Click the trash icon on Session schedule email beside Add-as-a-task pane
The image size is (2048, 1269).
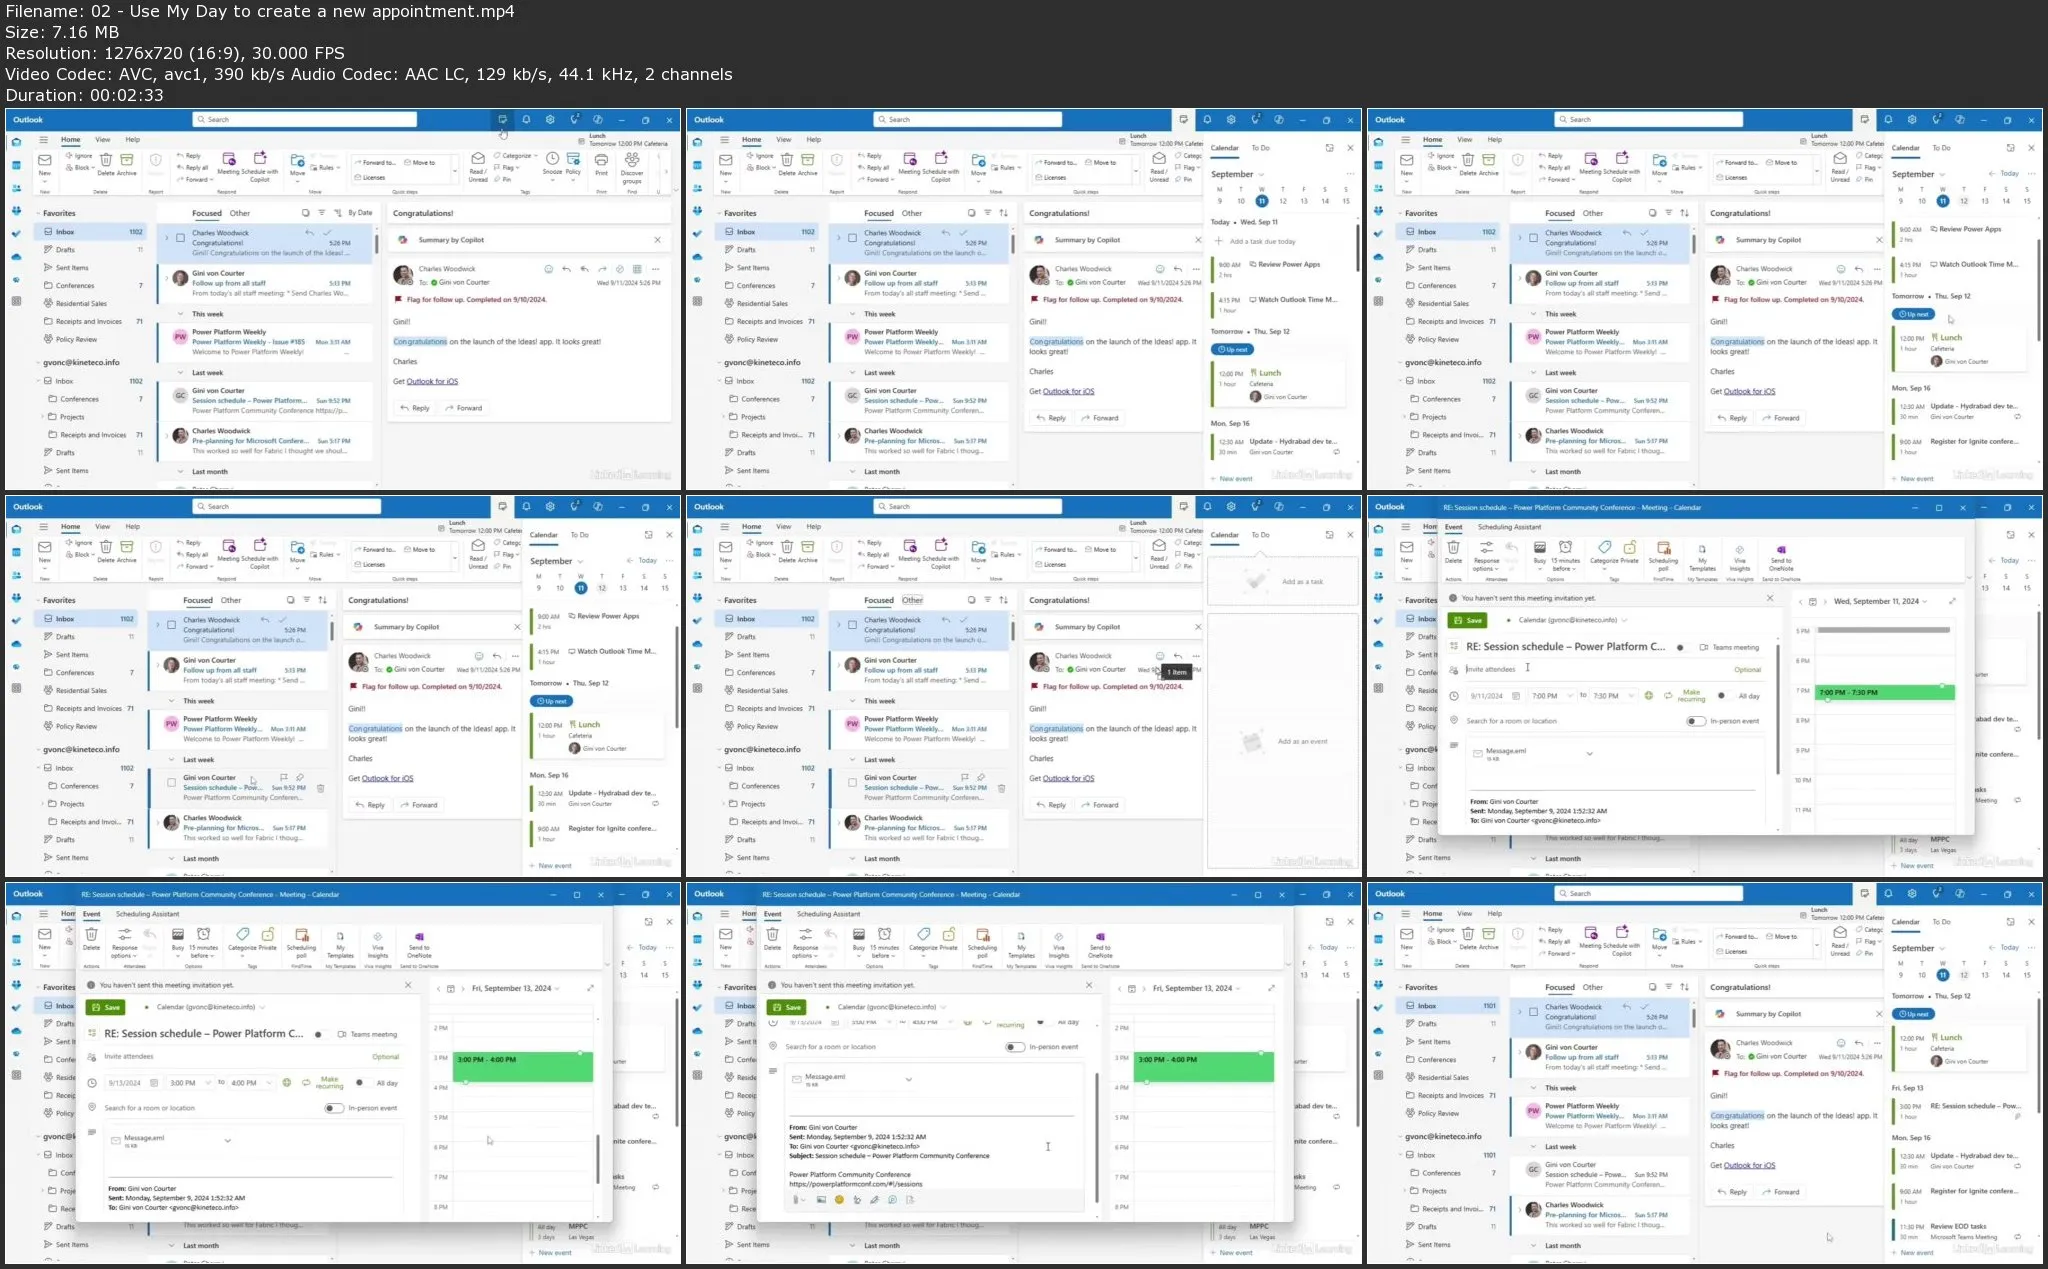coord(1001,788)
